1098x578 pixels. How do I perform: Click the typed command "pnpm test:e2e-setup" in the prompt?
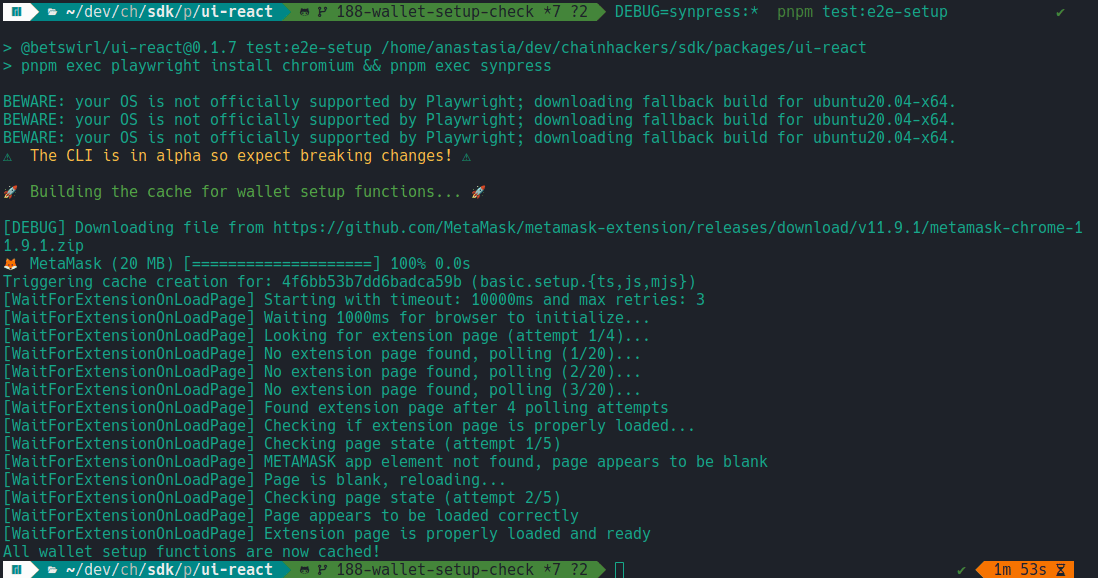point(862,12)
